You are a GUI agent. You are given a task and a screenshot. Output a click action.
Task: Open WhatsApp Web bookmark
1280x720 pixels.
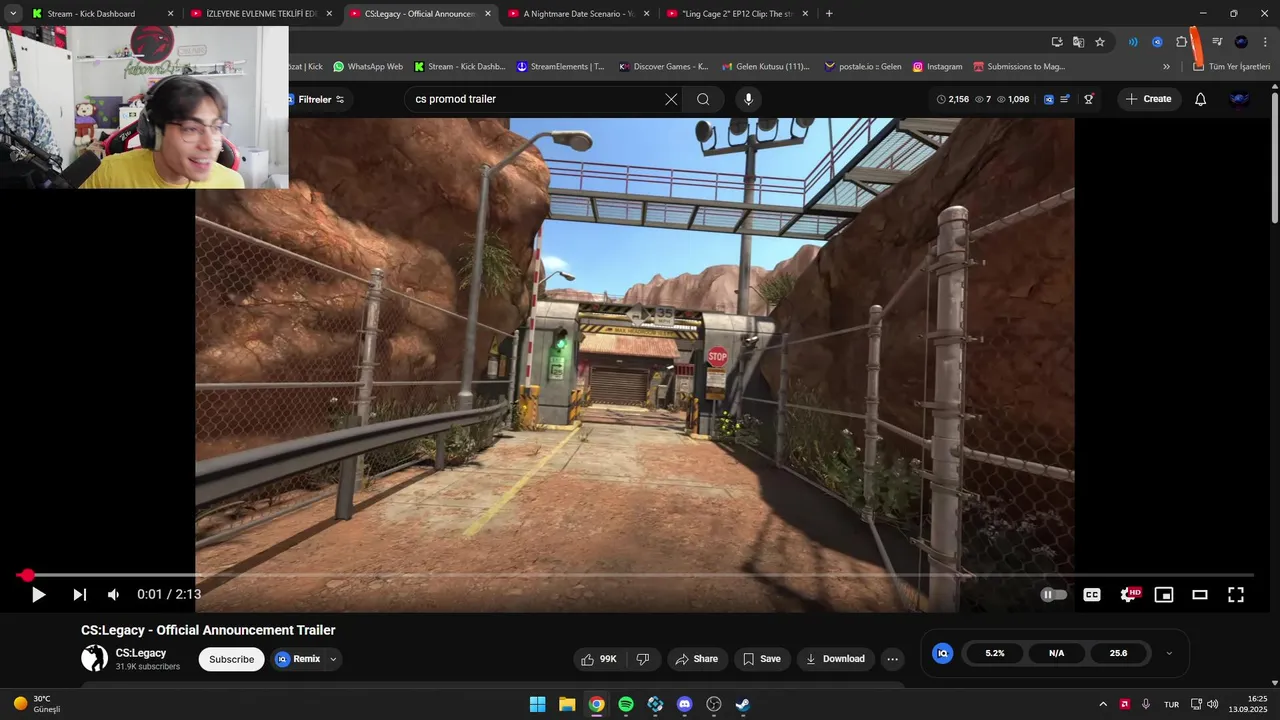pyautogui.click(x=368, y=67)
